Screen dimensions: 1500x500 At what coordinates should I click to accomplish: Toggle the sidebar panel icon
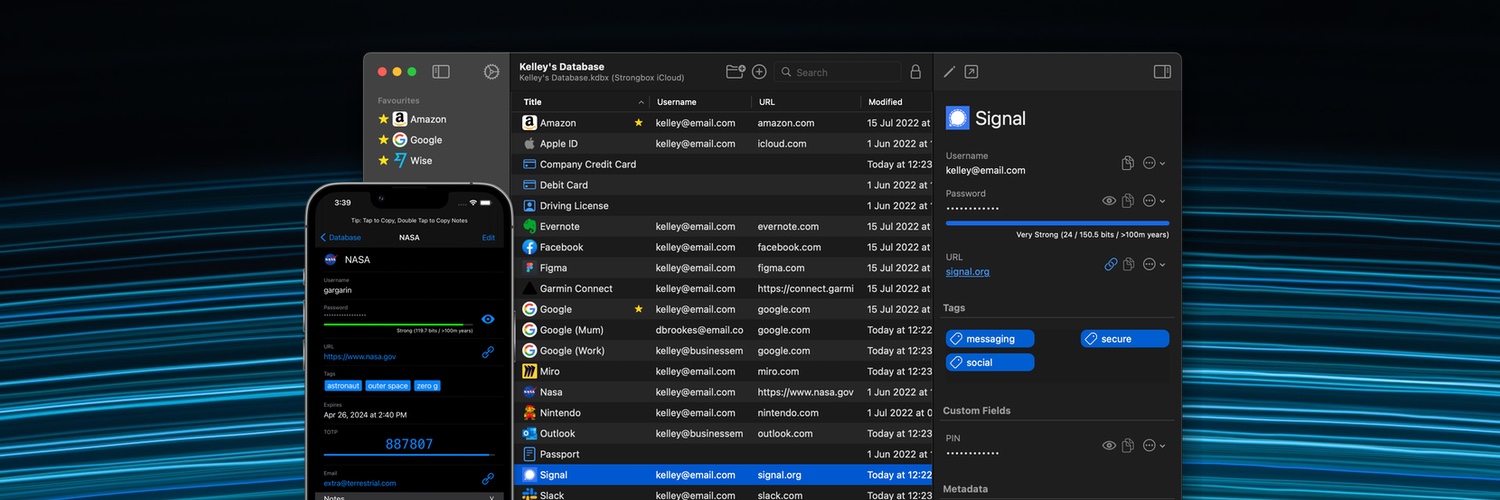(x=441, y=72)
